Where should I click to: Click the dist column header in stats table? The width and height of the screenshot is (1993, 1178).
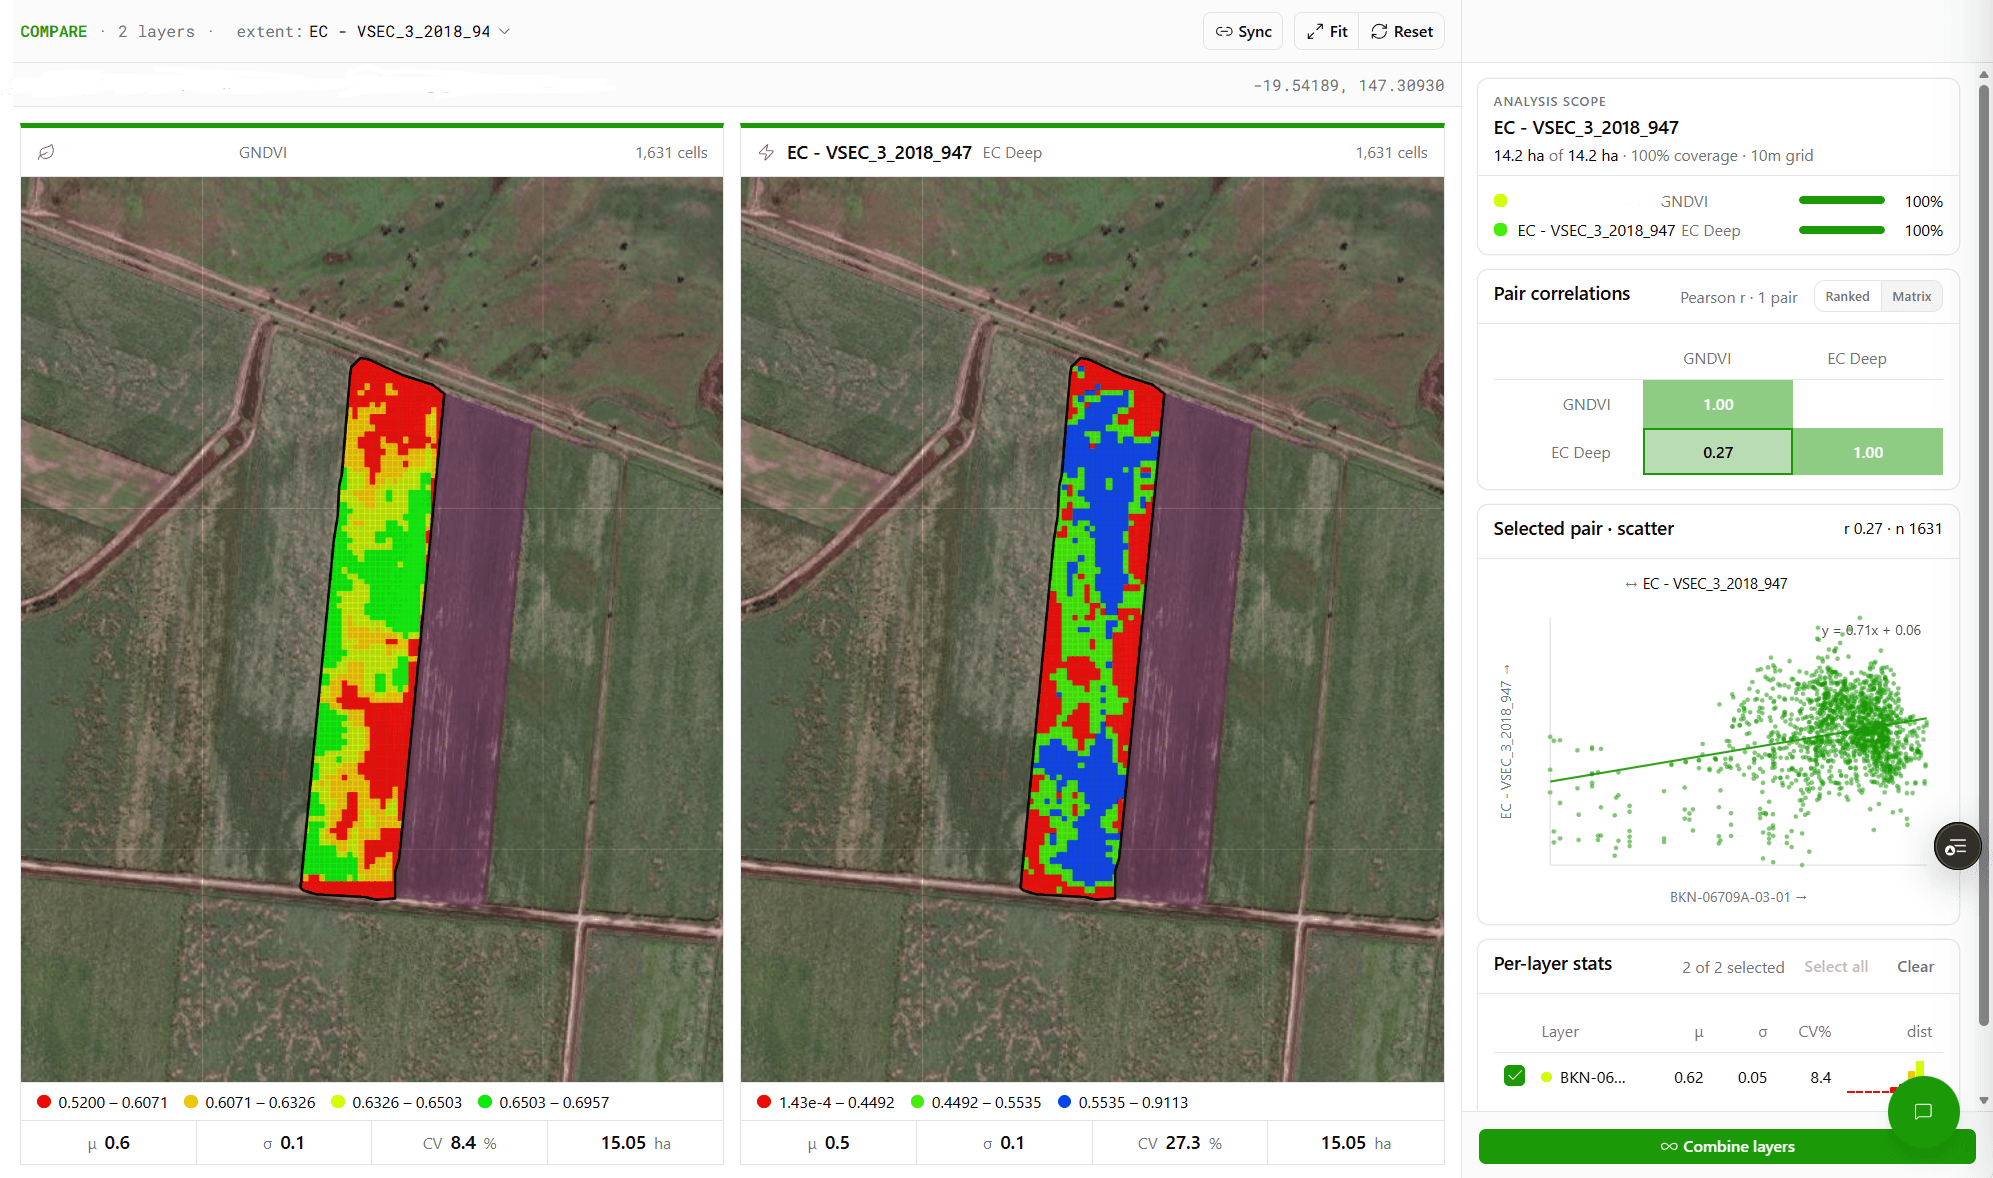coord(1919,1031)
